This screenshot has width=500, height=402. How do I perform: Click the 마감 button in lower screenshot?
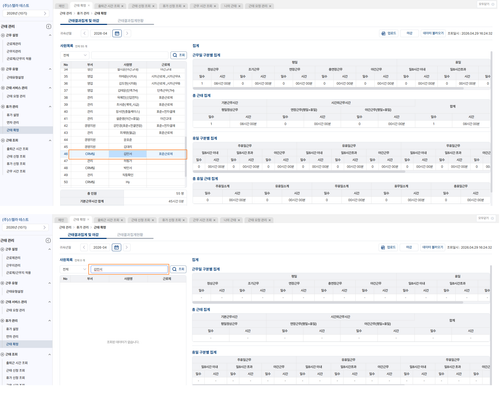(x=409, y=247)
